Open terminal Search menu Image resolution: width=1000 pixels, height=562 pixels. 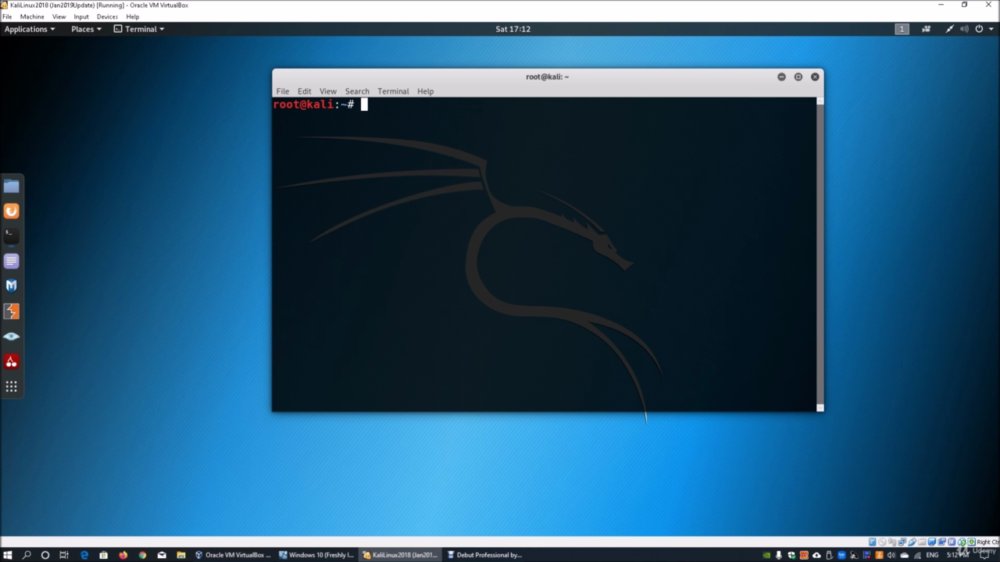point(357,91)
